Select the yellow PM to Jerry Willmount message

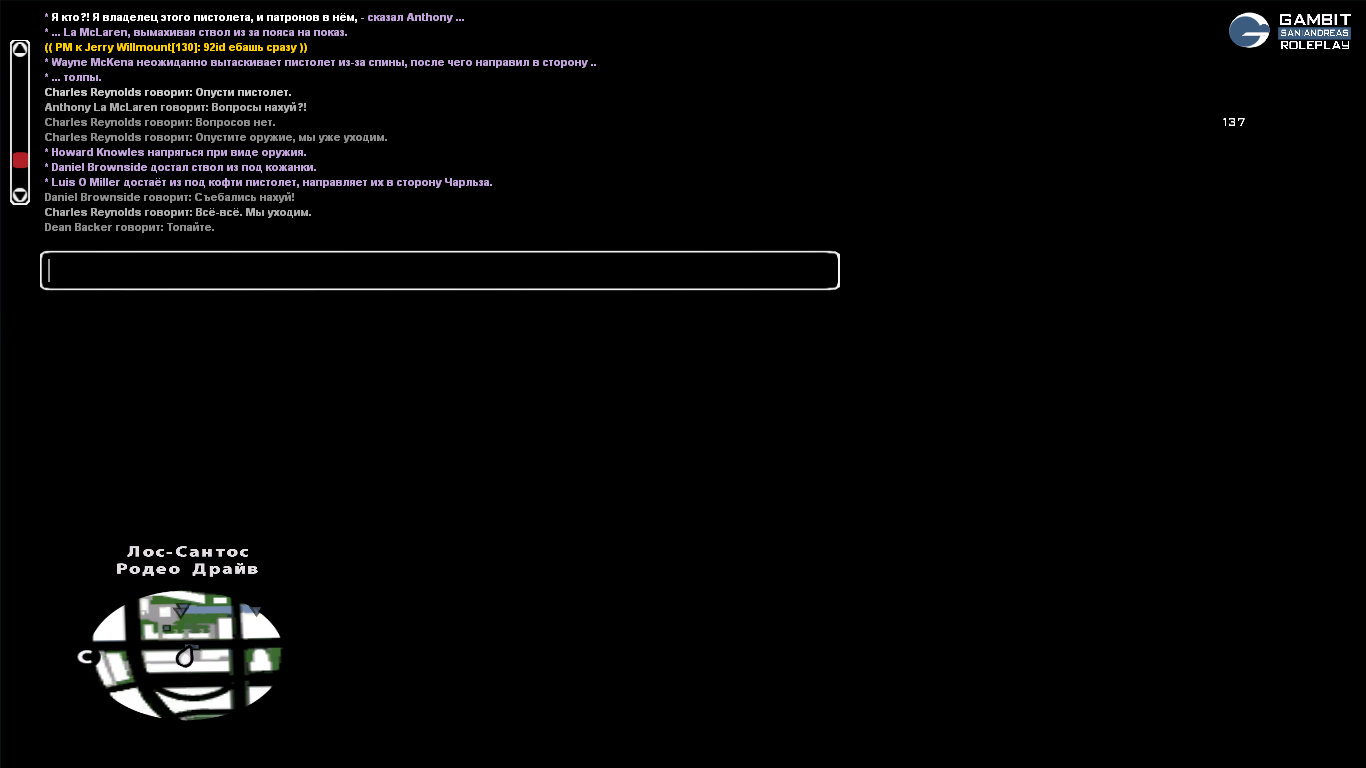click(176, 47)
